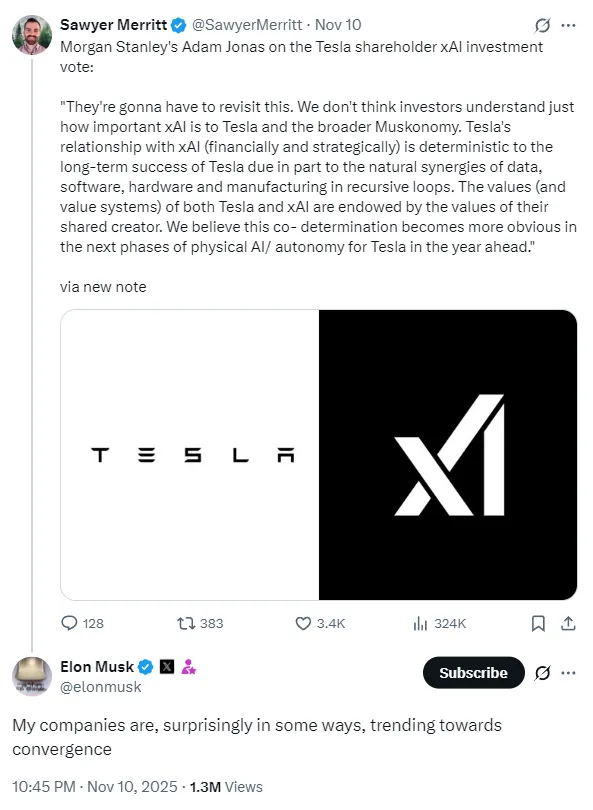Click the Grok actions icon on Sawyer's post
This screenshot has width=593, height=810.
pyautogui.click(x=541, y=24)
